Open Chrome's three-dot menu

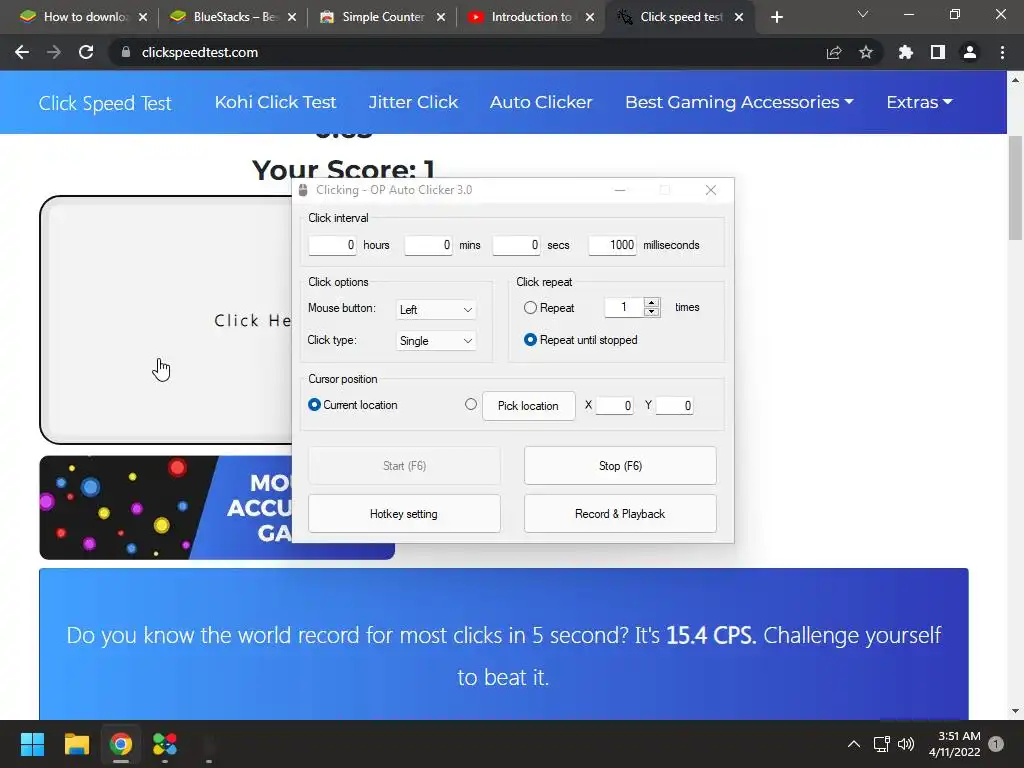tap(1002, 52)
